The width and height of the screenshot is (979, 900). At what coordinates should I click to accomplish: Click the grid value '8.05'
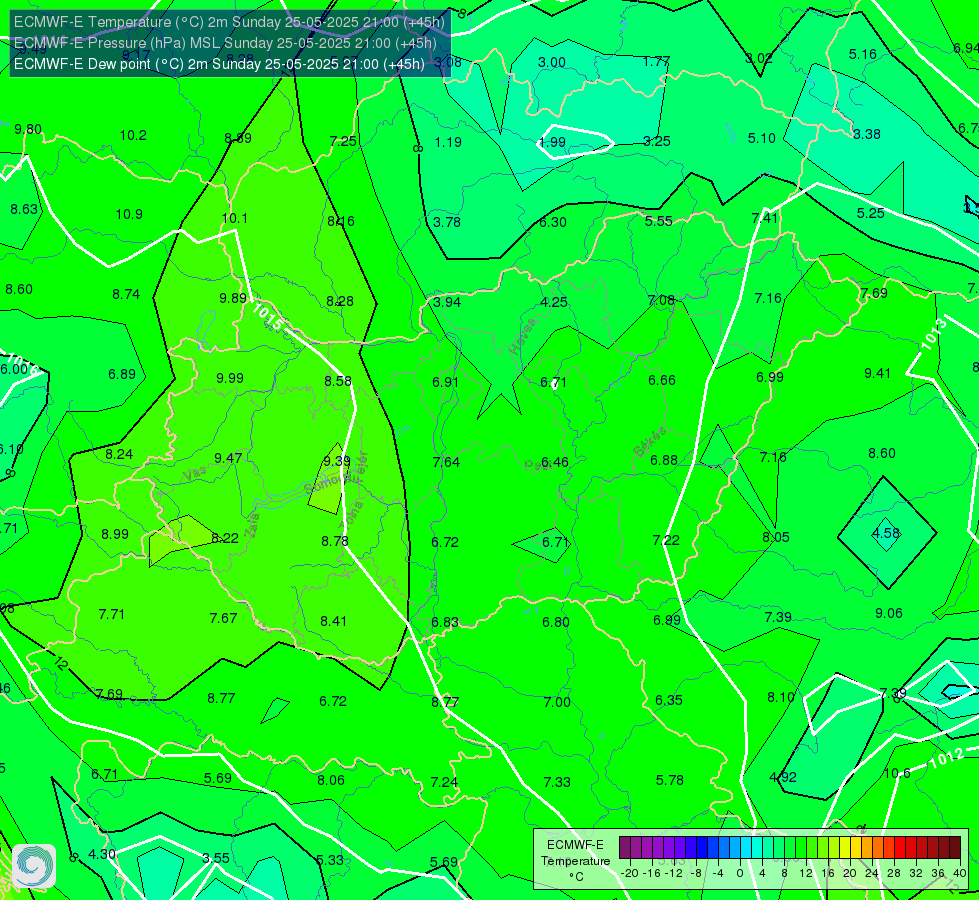775,537
